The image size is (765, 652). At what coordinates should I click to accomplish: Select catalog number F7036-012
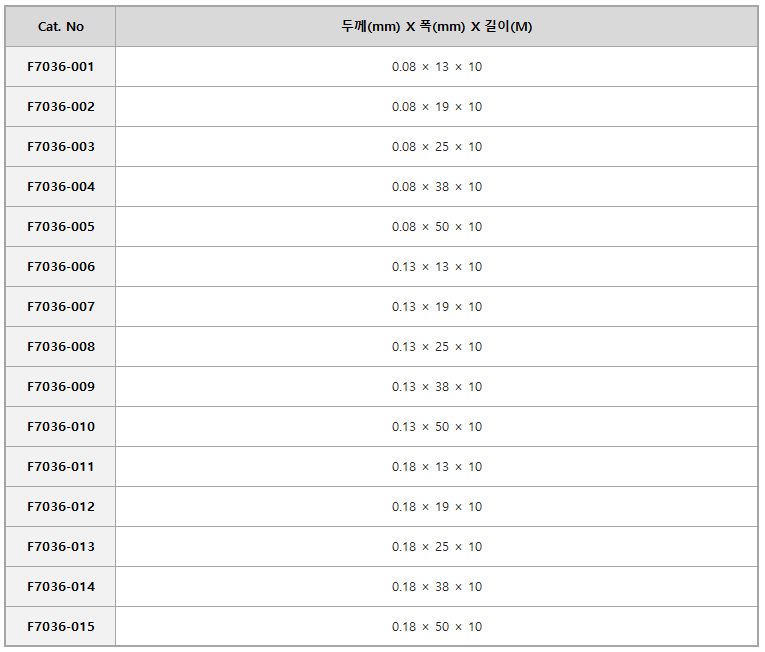pos(60,507)
